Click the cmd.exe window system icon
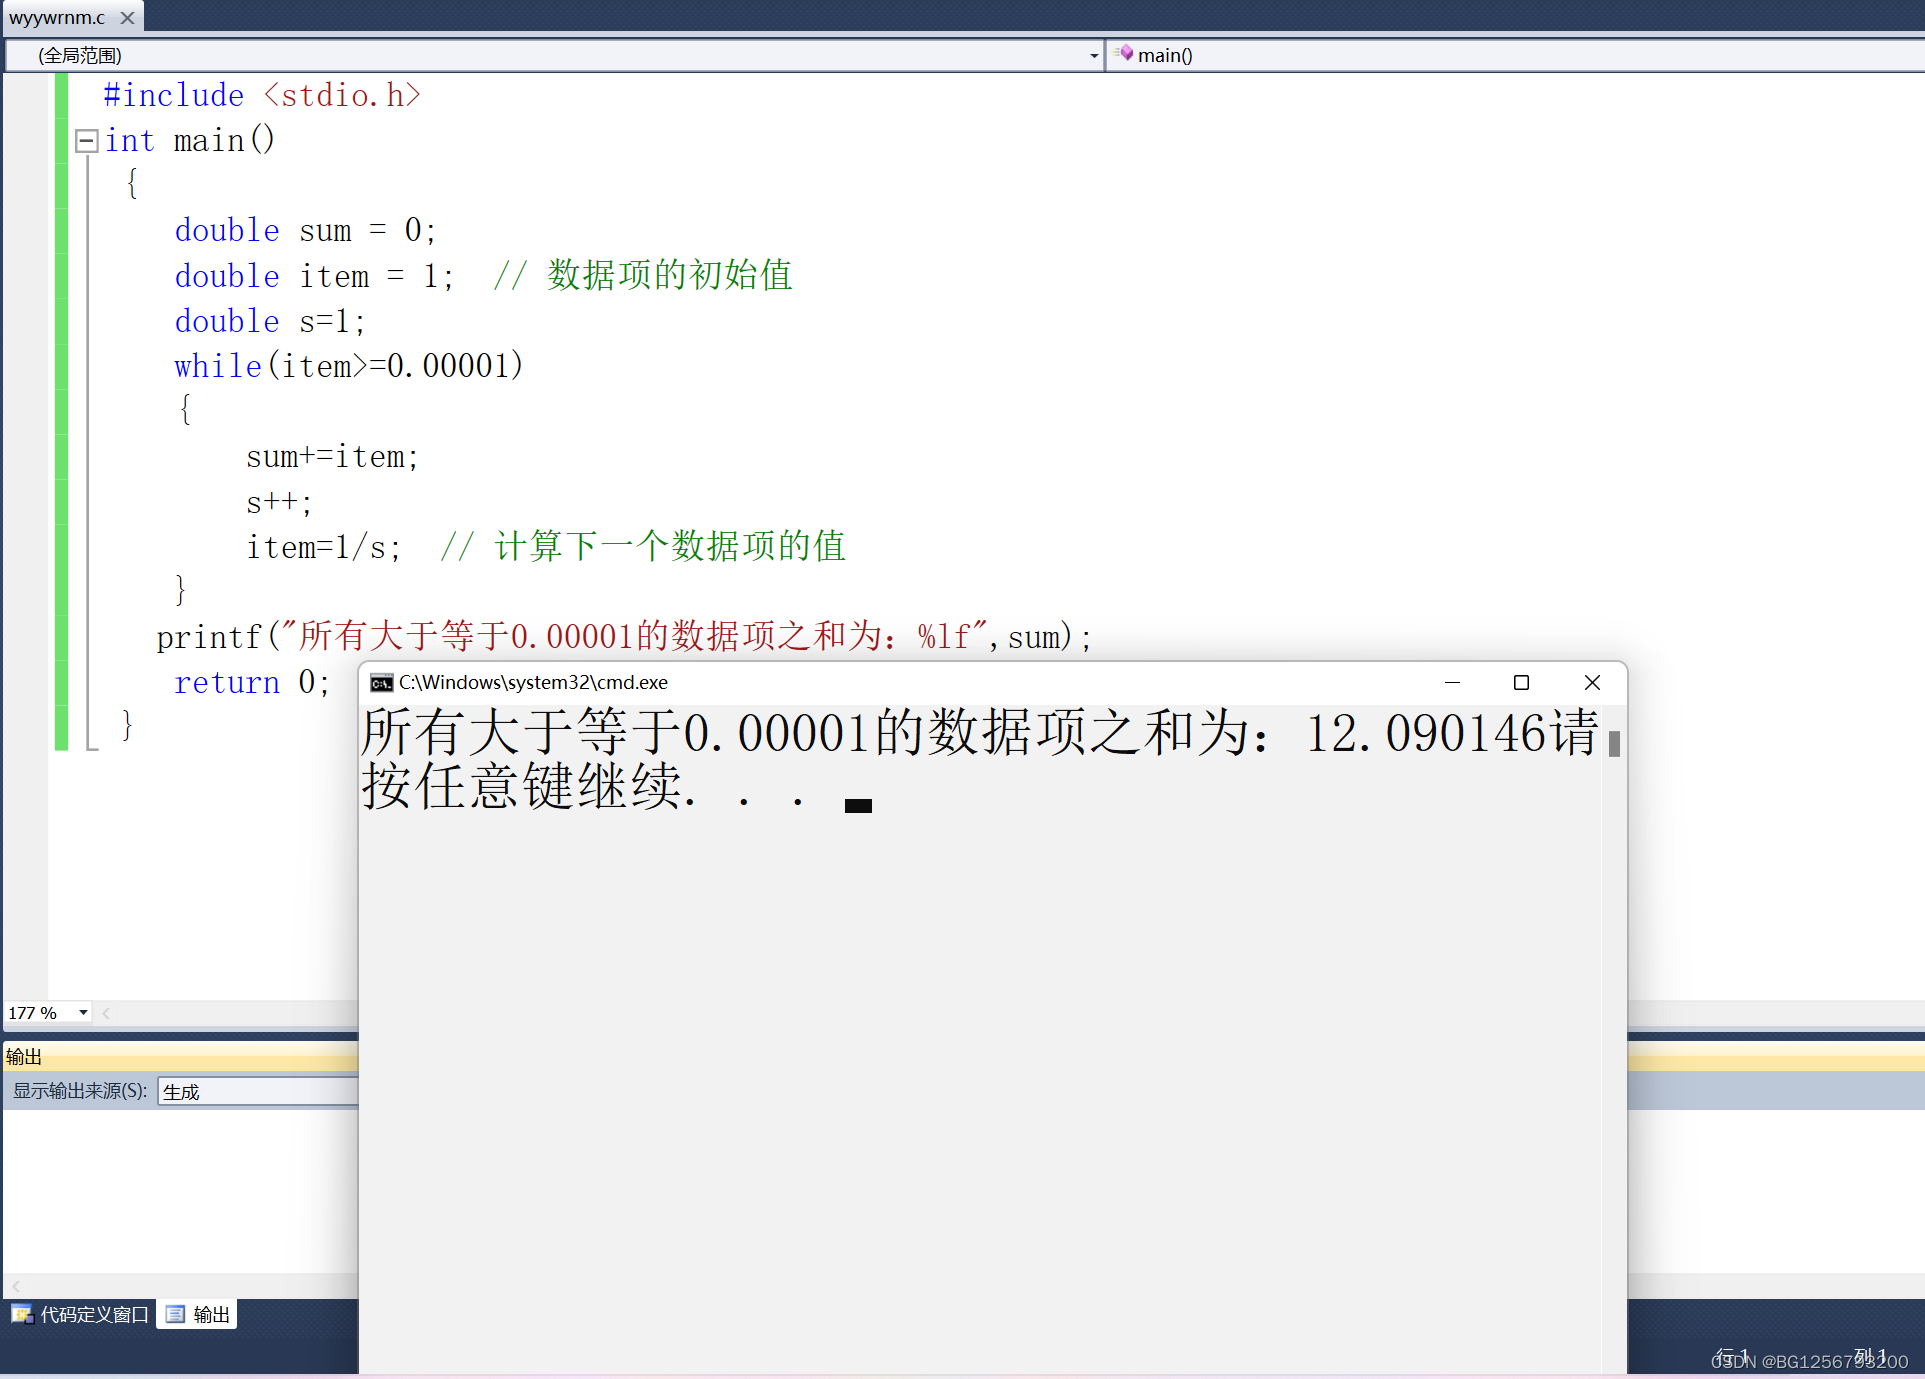This screenshot has width=1925, height=1379. (381, 683)
